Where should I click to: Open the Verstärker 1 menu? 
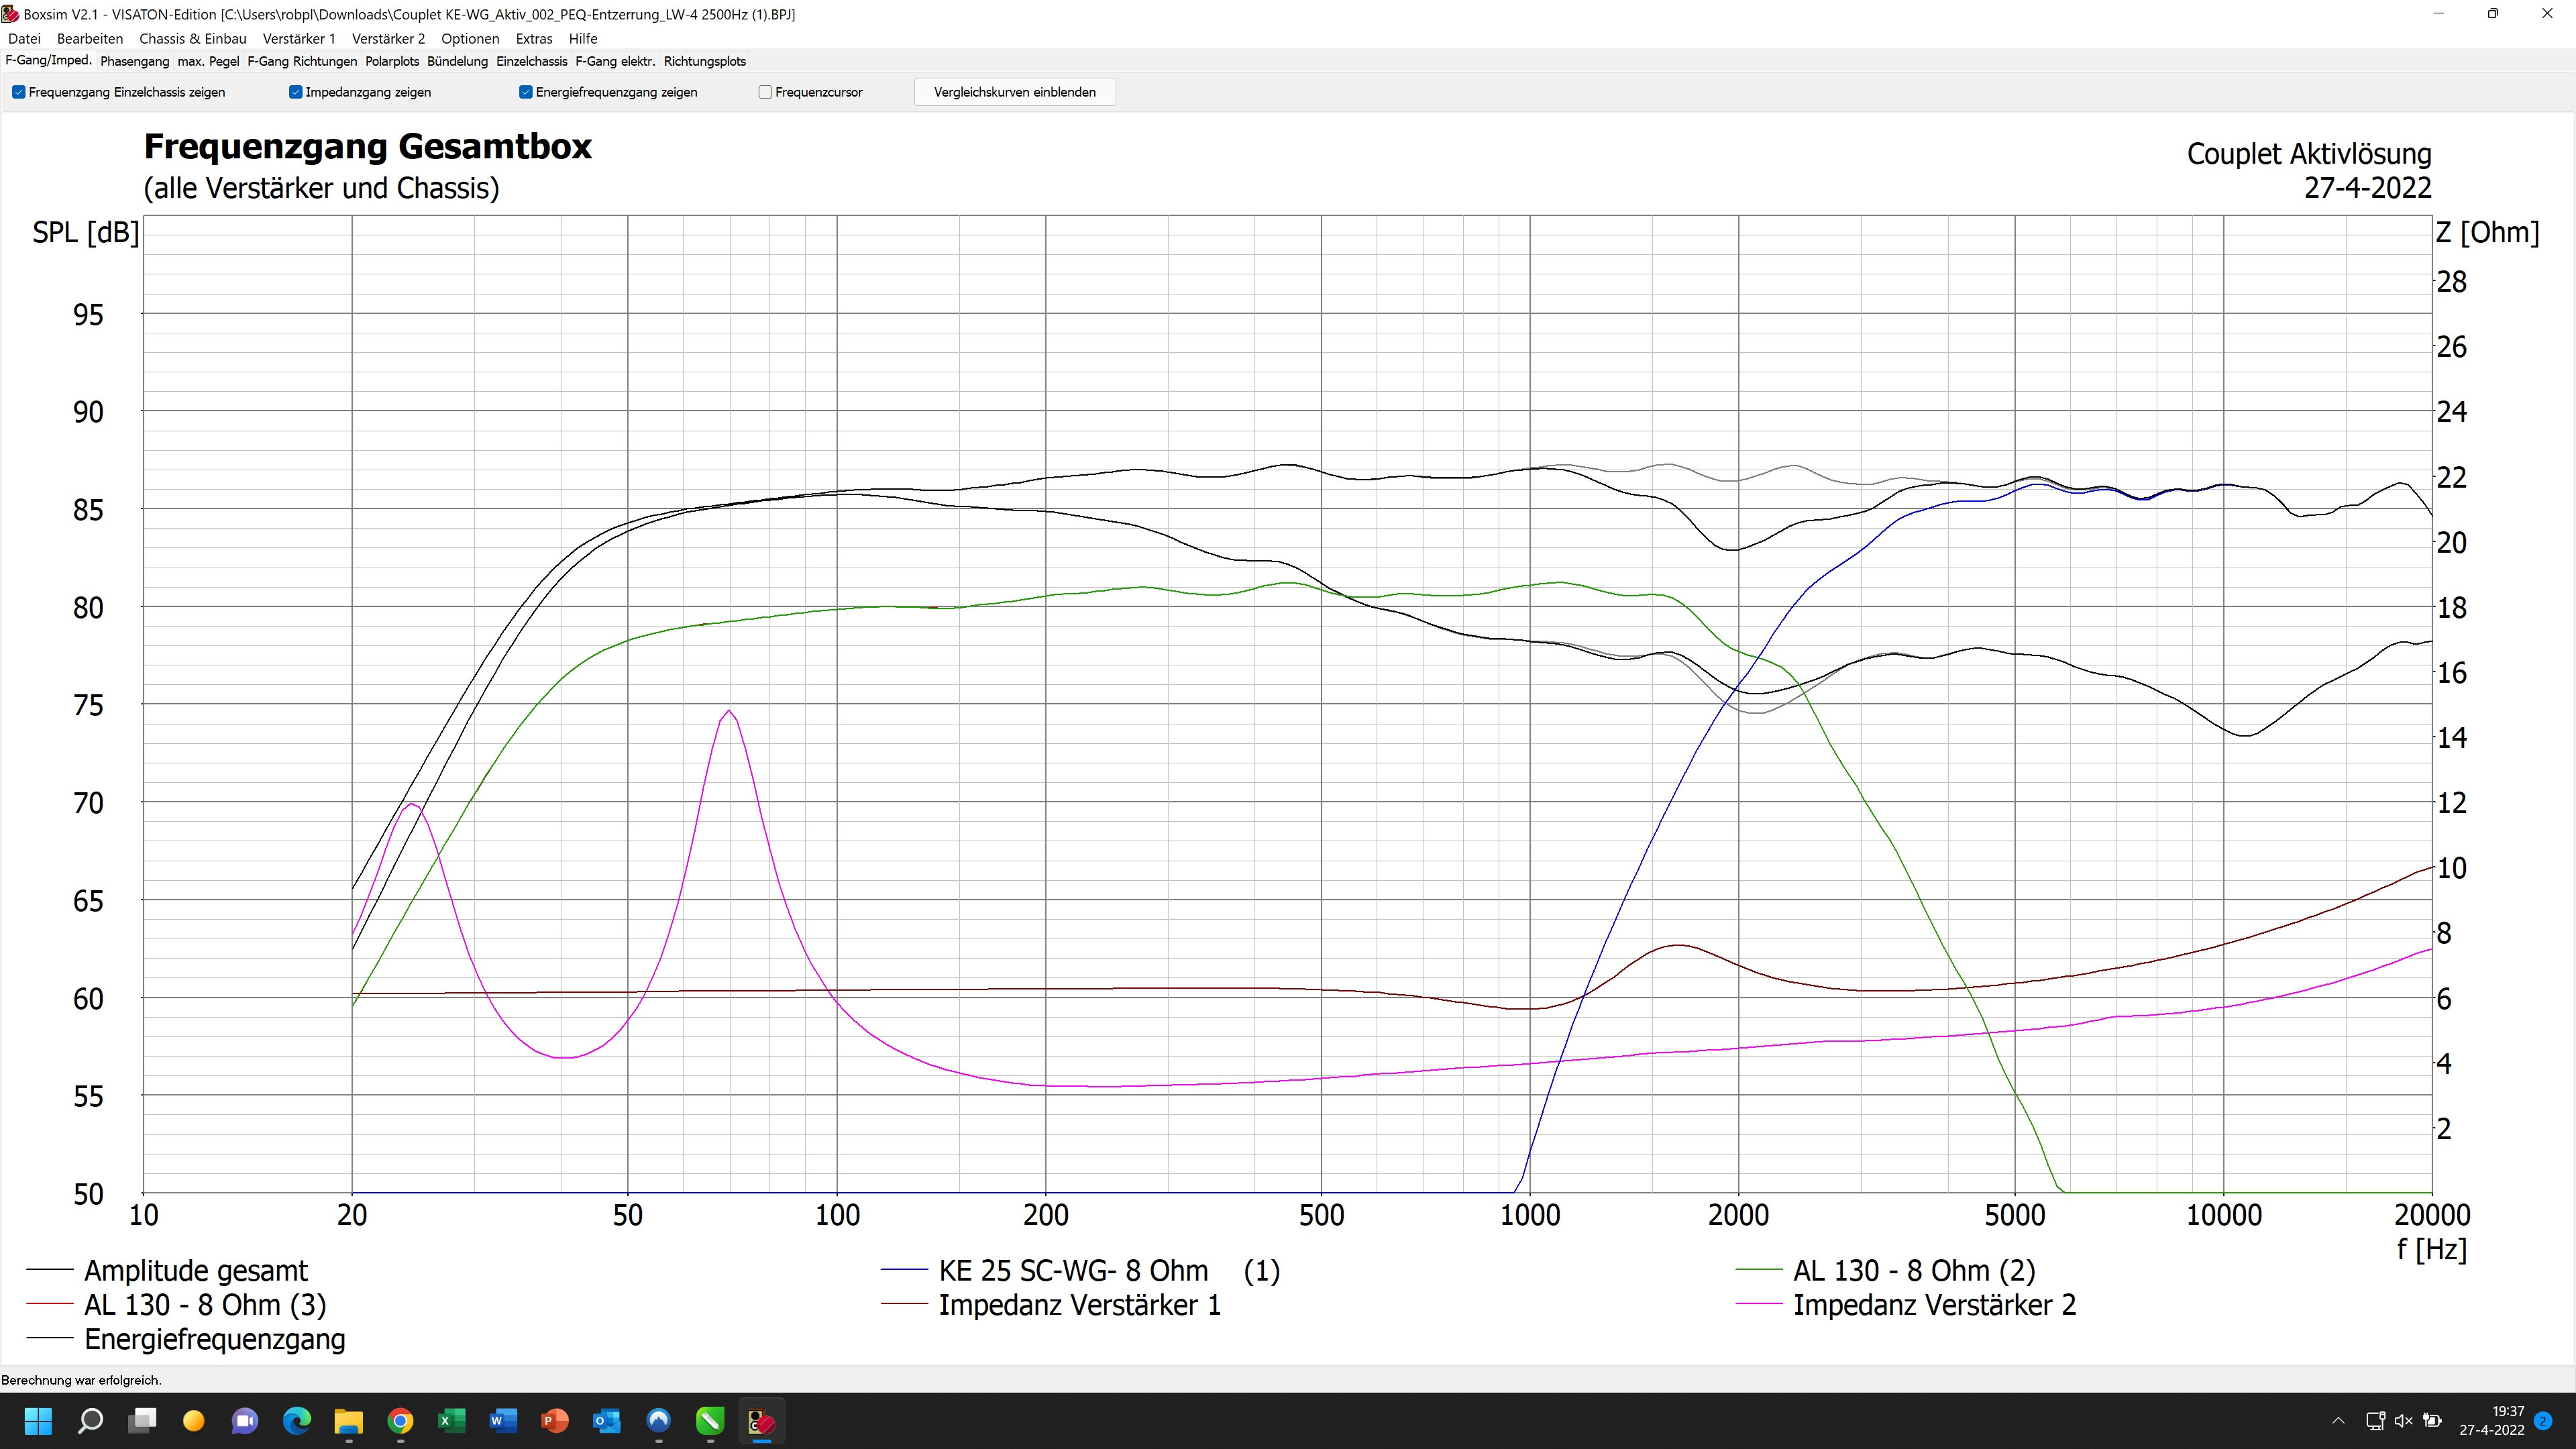[298, 38]
